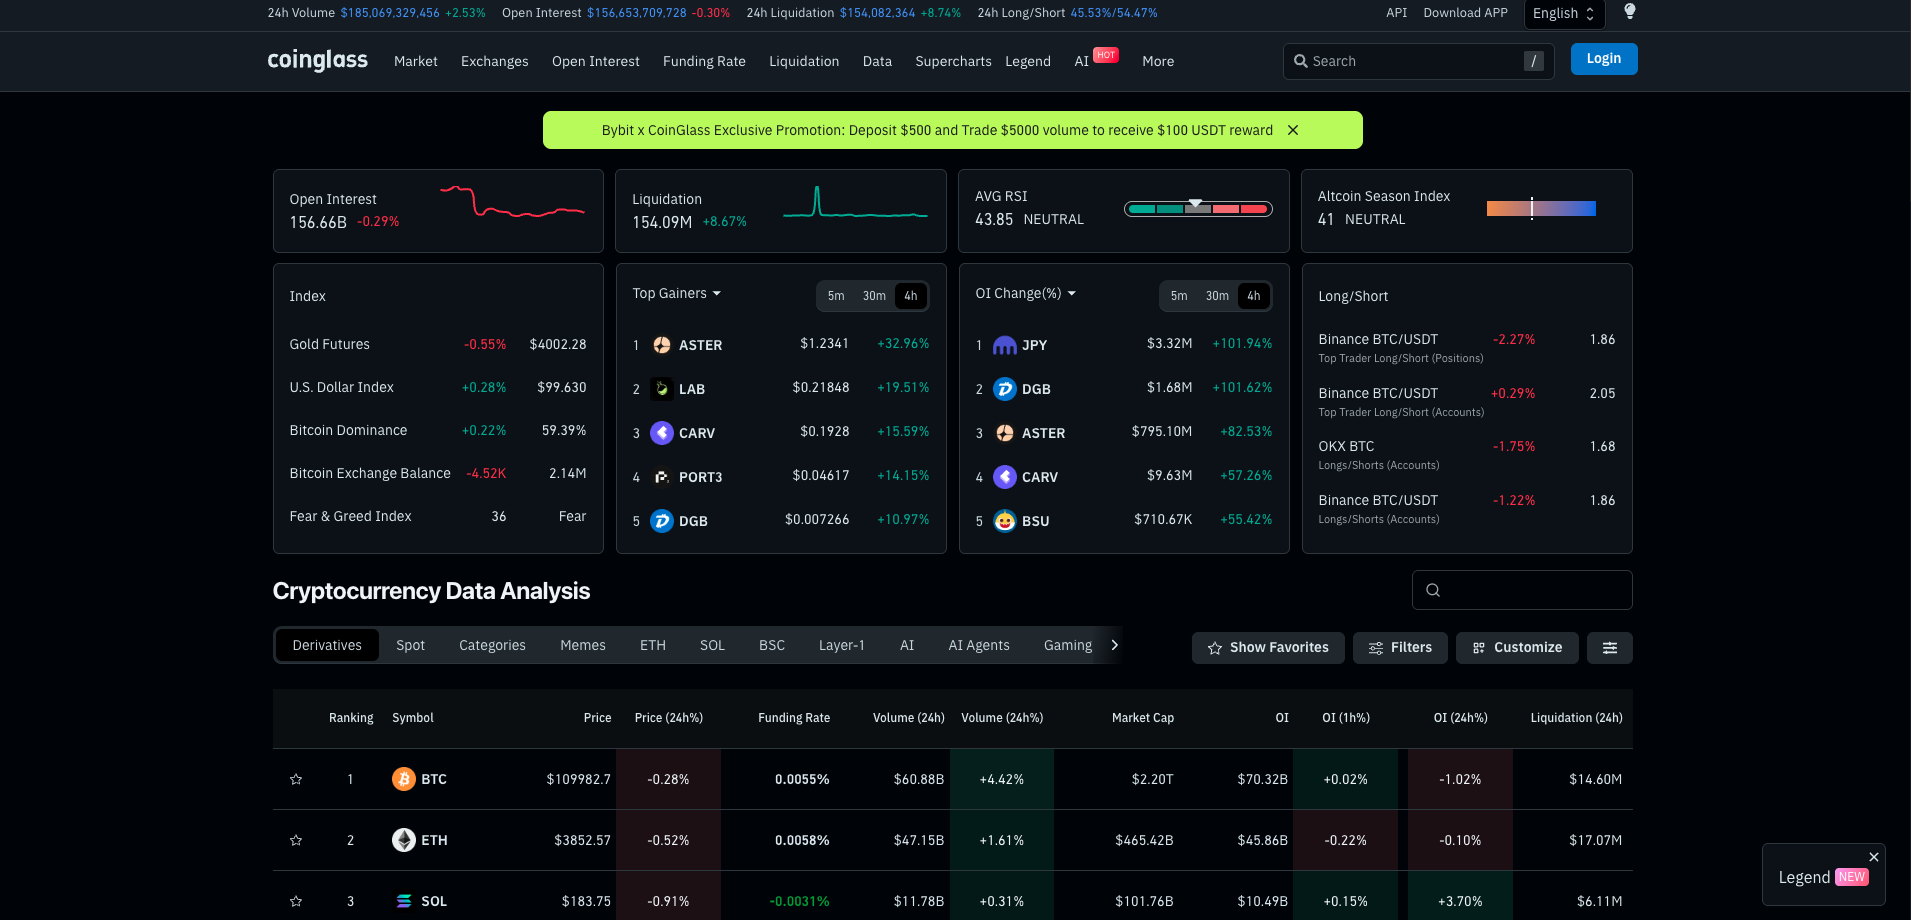The width and height of the screenshot is (1911, 920).
Task: Expand the OI Change(%) dropdown
Action: [1026, 293]
